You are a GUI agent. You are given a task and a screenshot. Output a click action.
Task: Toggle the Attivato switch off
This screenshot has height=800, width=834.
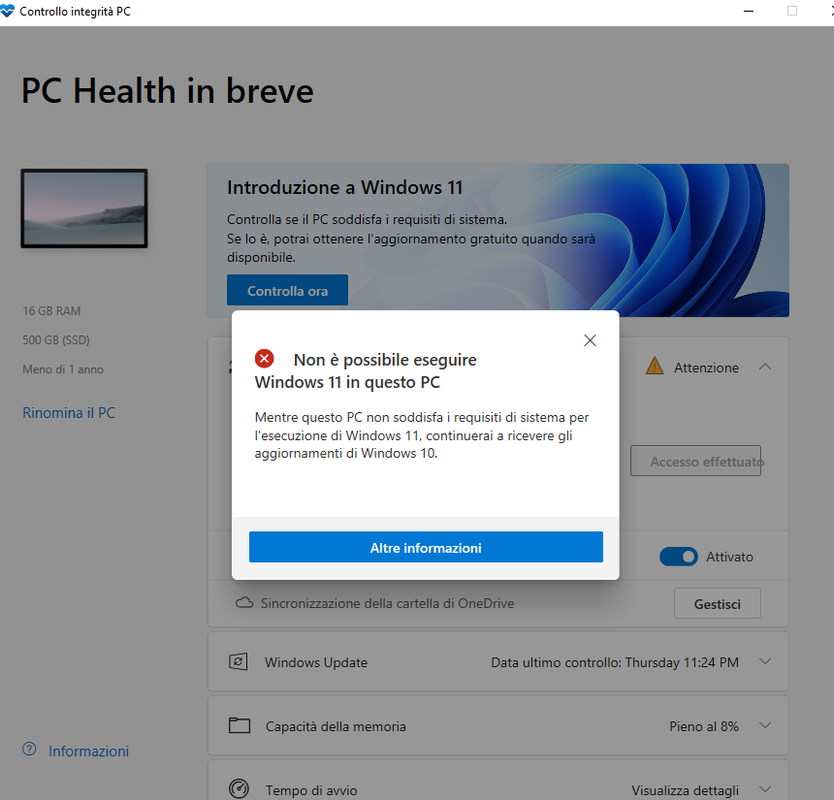coord(678,557)
